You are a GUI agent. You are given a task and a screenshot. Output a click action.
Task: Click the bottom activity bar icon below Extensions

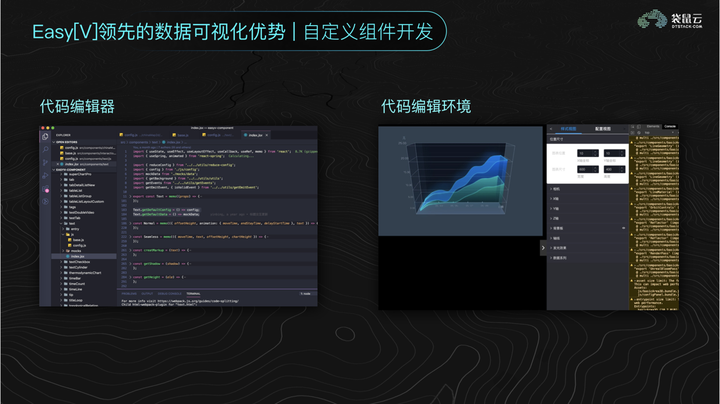[x=45, y=201]
